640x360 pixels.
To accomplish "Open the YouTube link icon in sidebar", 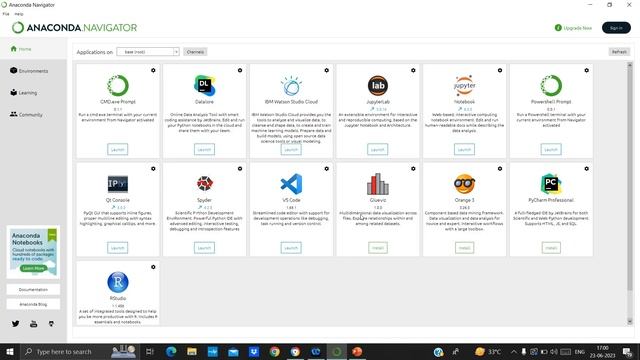I will [x=33, y=324].
